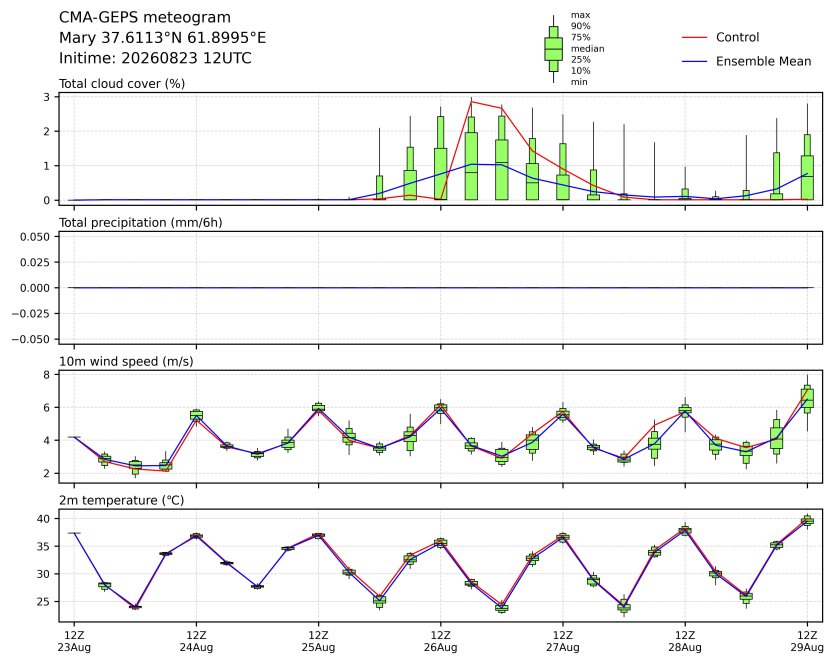The height and width of the screenshot is (664, 835).
Task: Click the '10%' percentile legend label
Action: 580,71
